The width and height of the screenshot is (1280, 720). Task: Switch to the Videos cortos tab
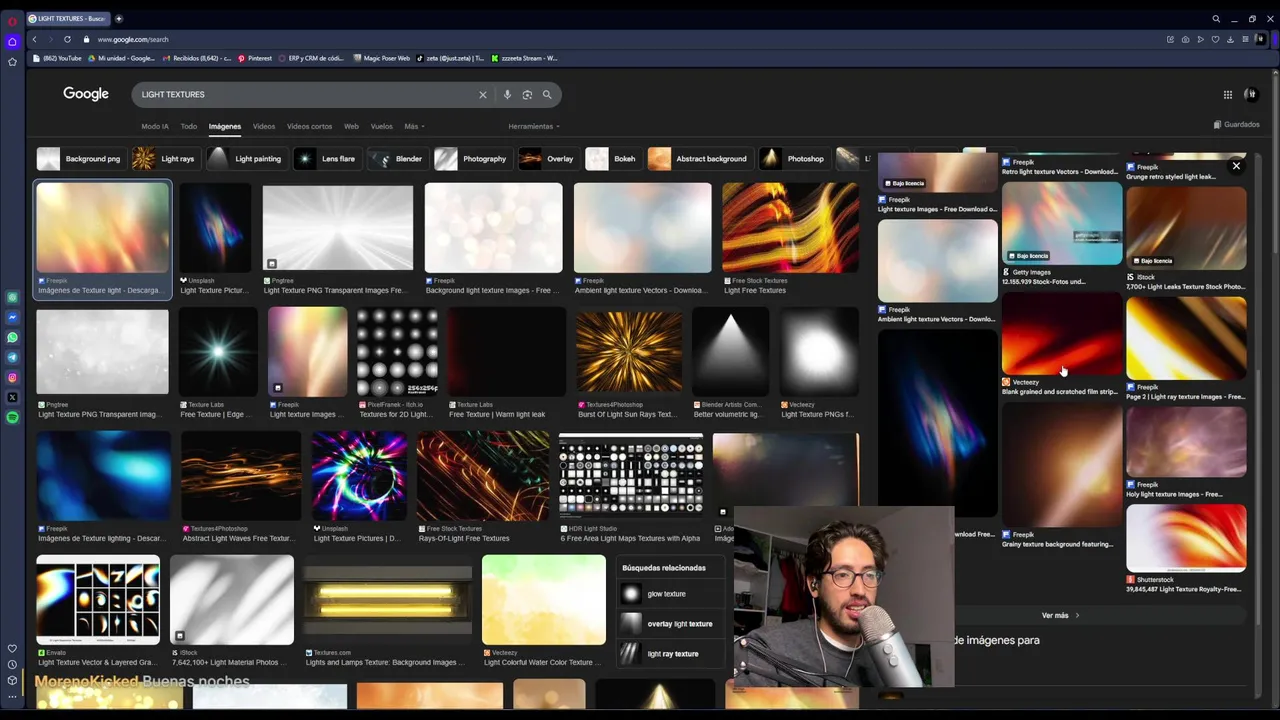pos(309,126)
